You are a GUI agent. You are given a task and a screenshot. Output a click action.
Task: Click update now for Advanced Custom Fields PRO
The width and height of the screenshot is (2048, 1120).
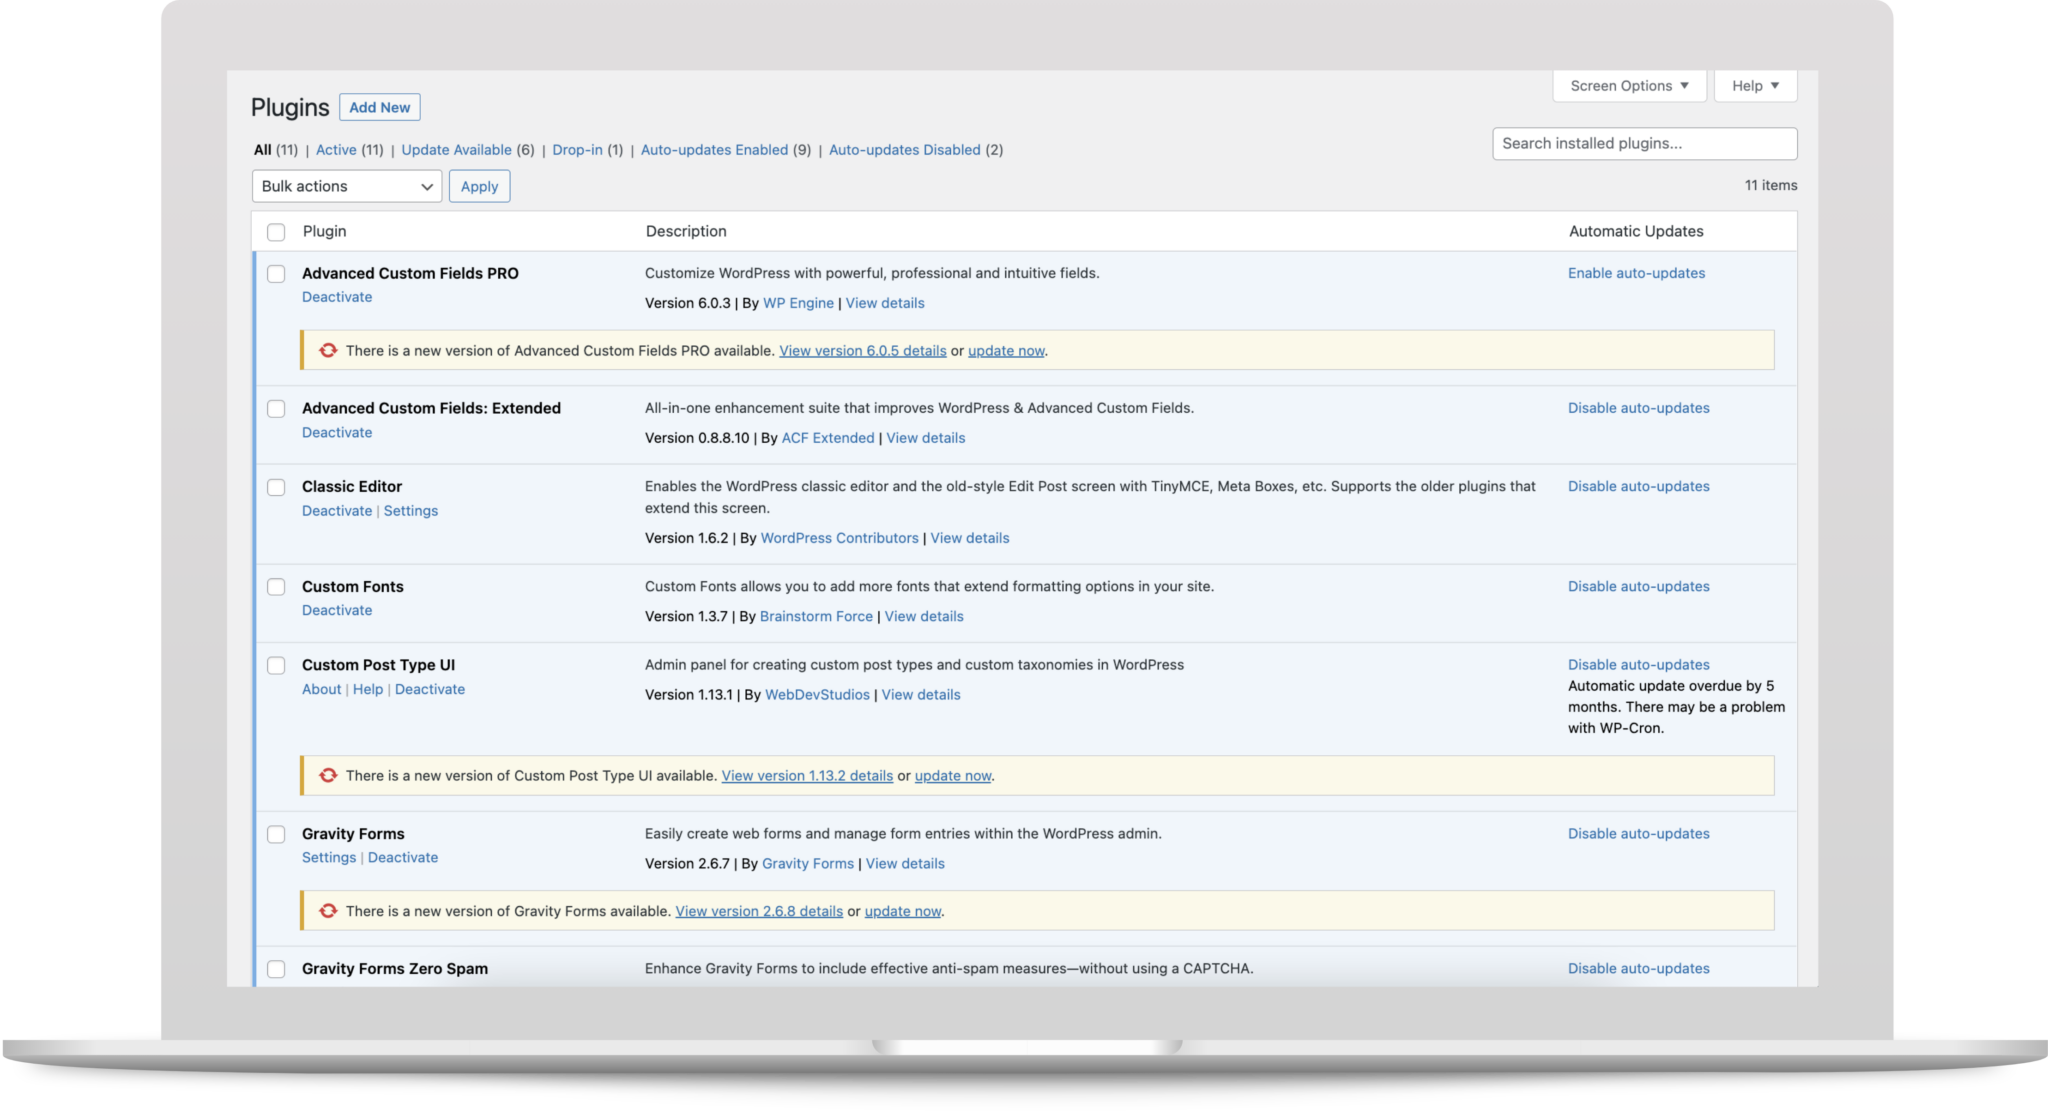pos(1006,351)
